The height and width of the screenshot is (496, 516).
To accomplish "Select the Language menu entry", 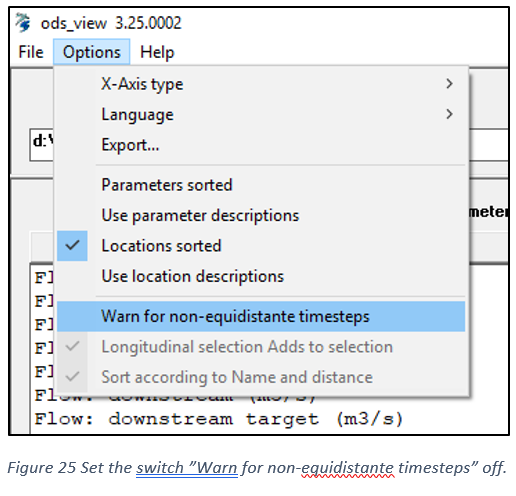I will coord(261,114).
